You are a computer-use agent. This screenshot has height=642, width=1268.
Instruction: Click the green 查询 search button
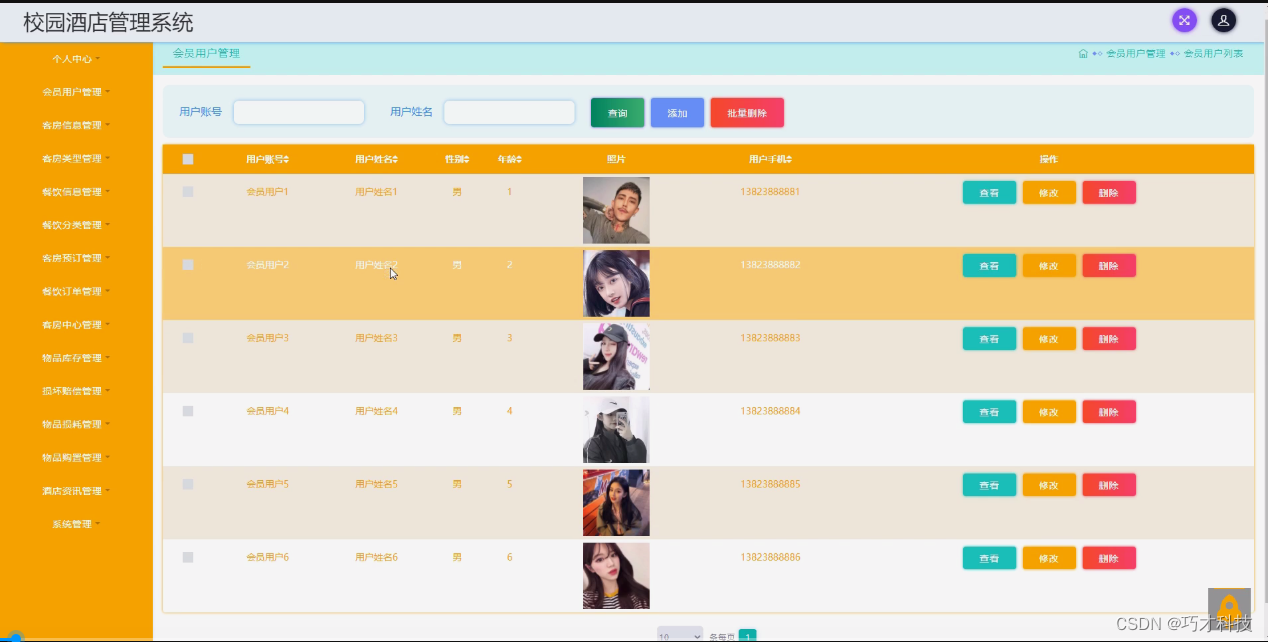coord(618,113)
